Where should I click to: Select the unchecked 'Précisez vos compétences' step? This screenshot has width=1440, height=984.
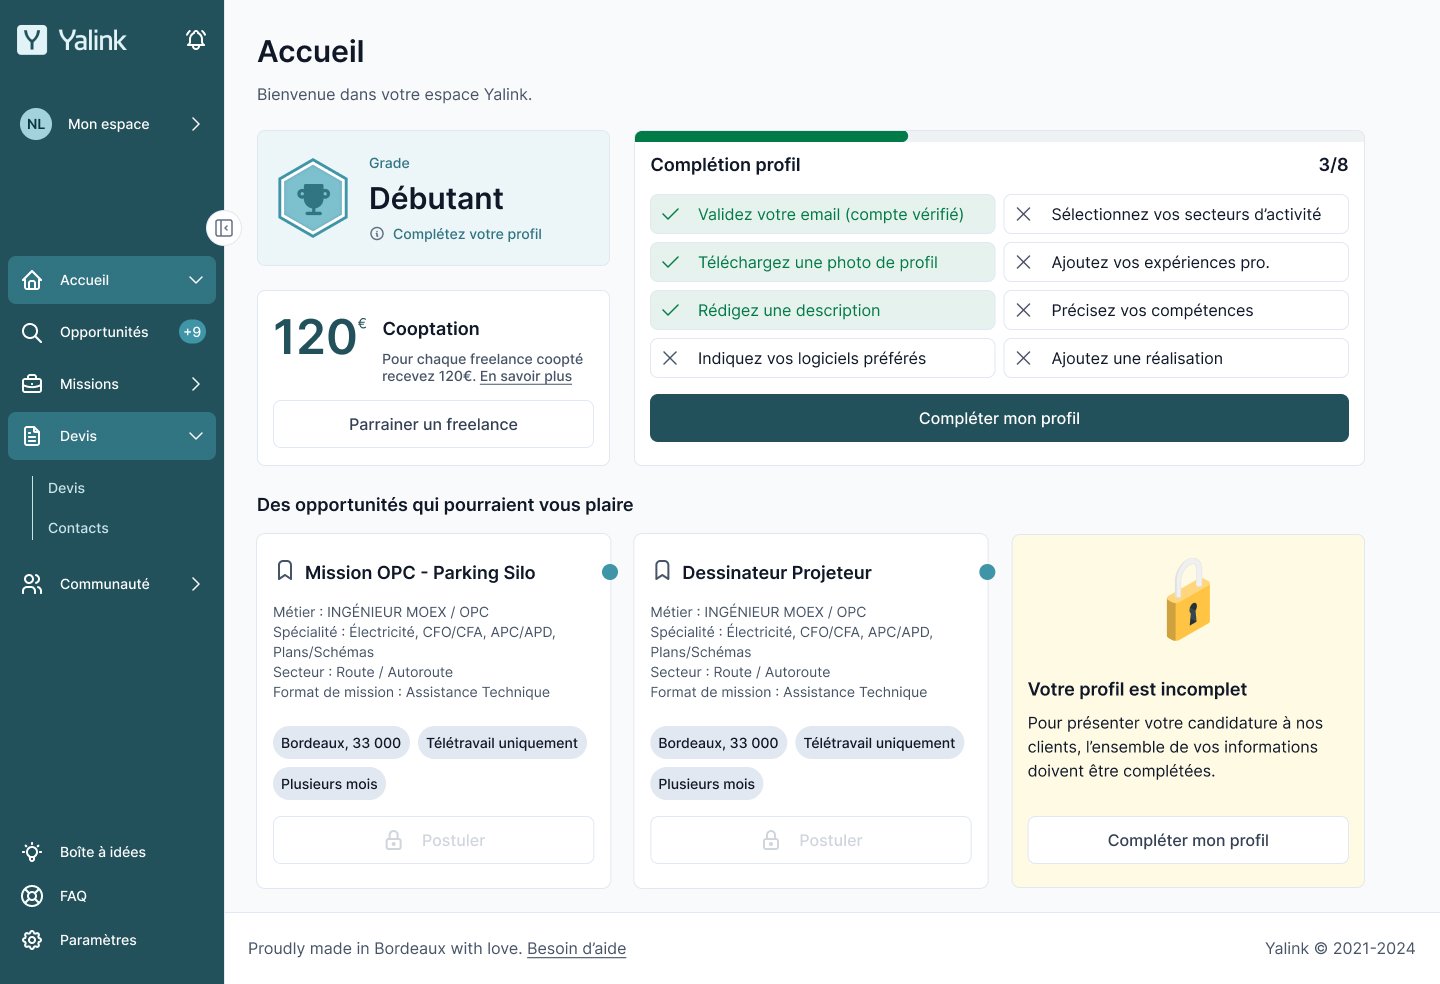[x=1176, y=310]
